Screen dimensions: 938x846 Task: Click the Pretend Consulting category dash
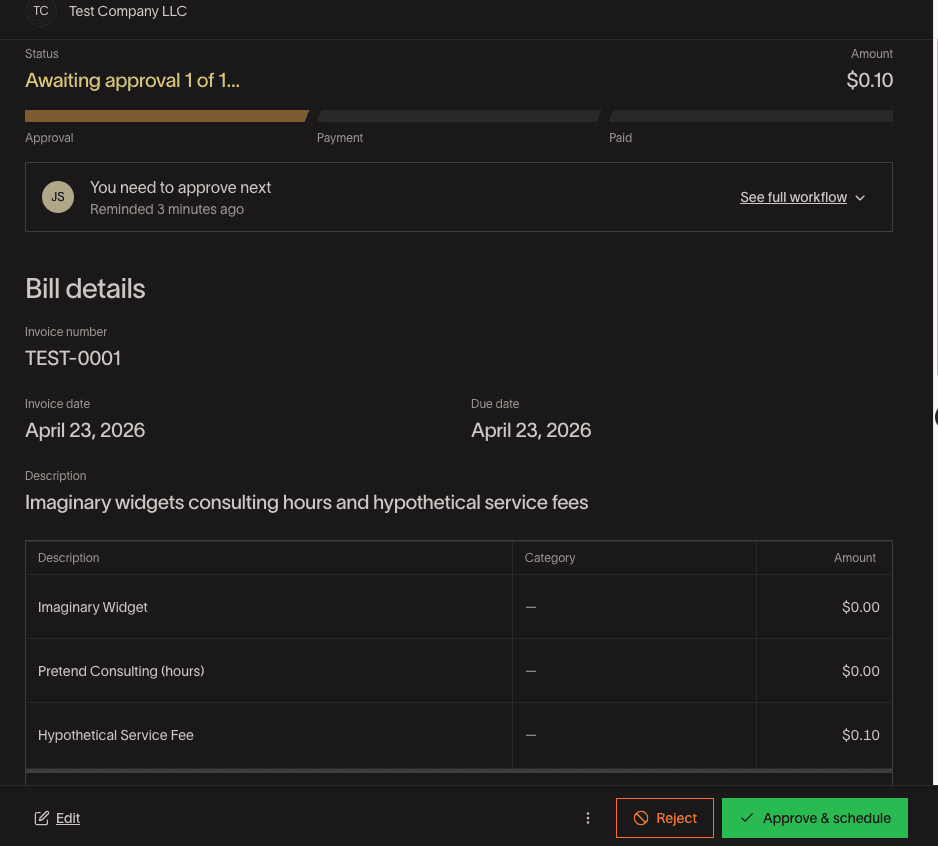(x=531, y=671)
